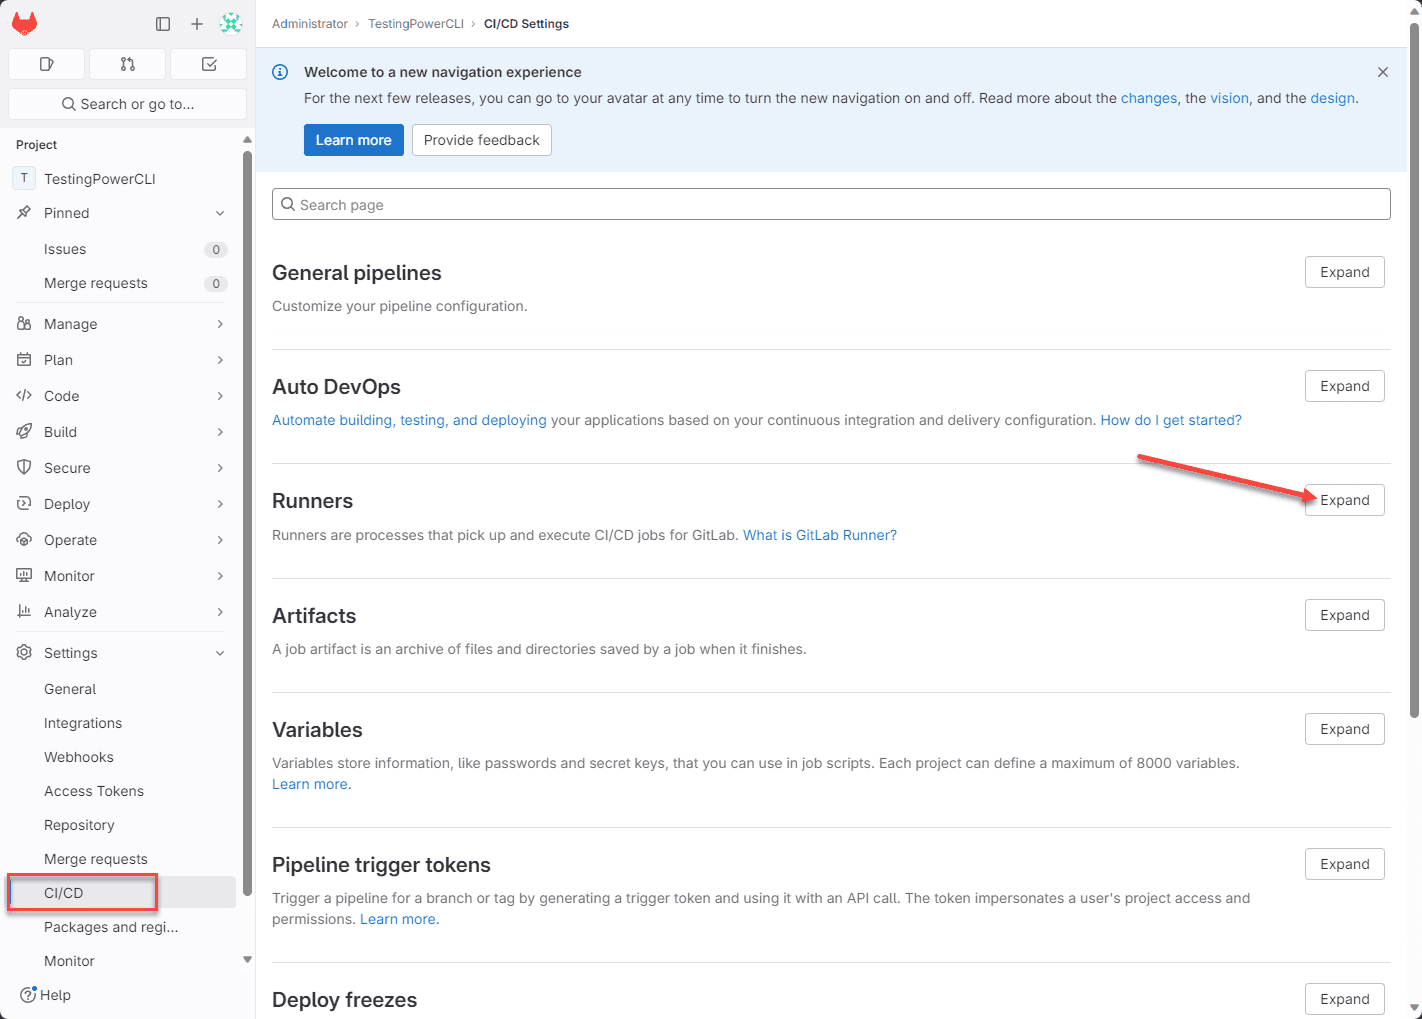This screenshot has width=1422, height=1019.
Task: Click the Search or go to box
Action: tap(127, 104)
